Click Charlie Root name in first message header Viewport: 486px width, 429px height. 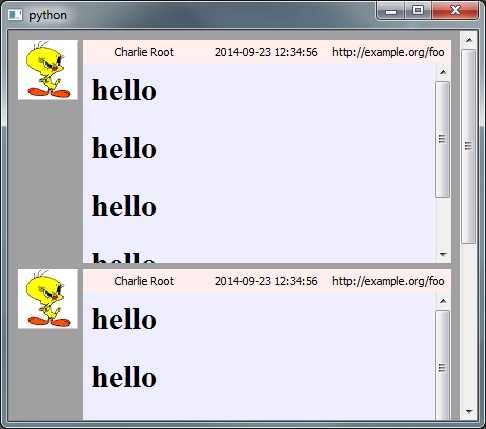click(144, 52)
